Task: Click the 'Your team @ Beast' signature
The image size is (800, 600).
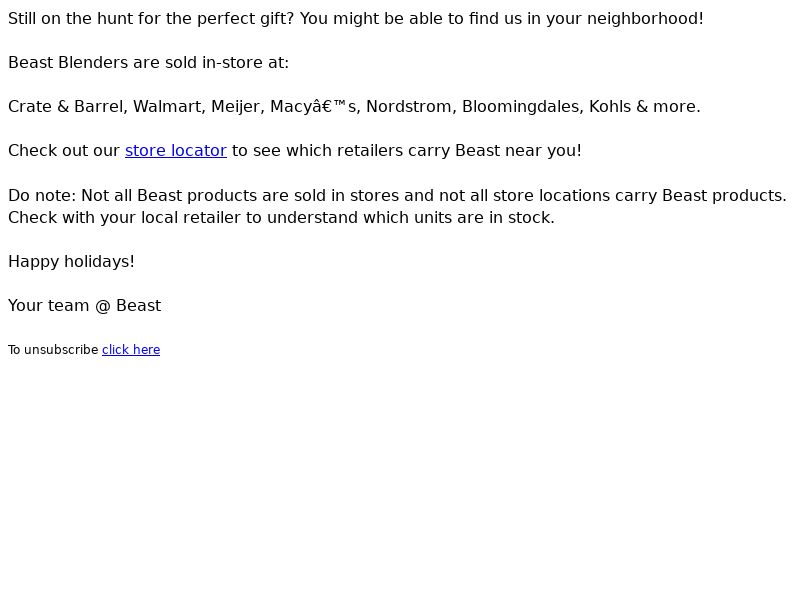Action: point(84,305)
